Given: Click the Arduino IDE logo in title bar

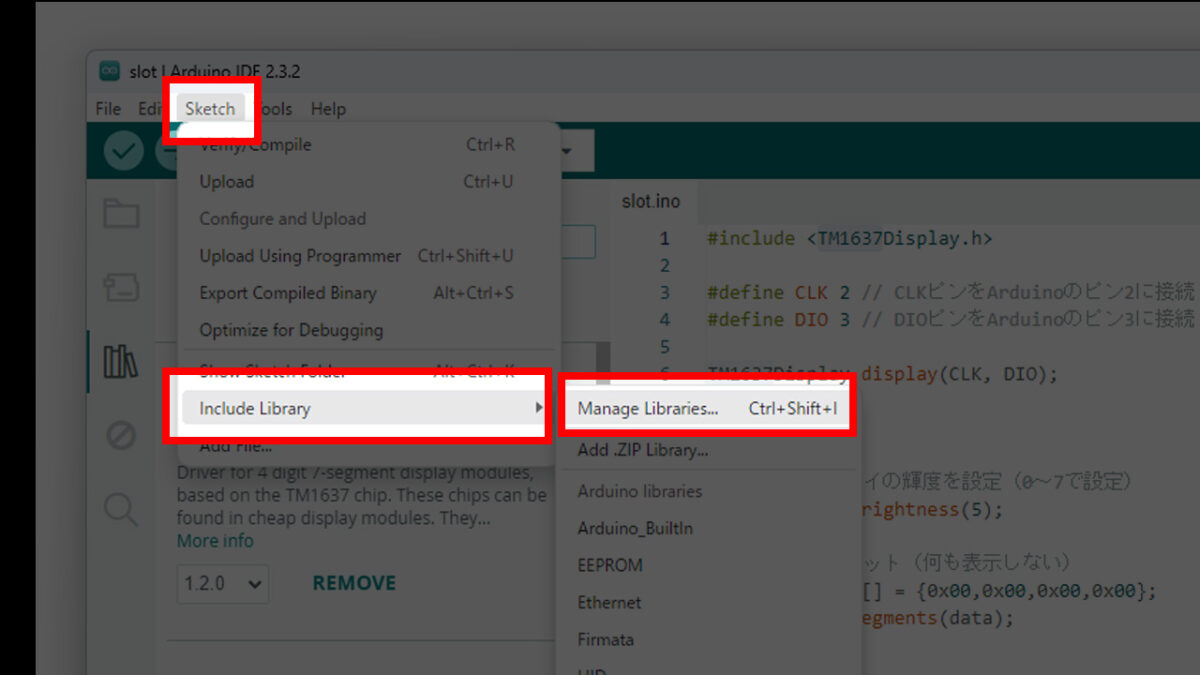Looking at the screenshot, I should [108, 72].
